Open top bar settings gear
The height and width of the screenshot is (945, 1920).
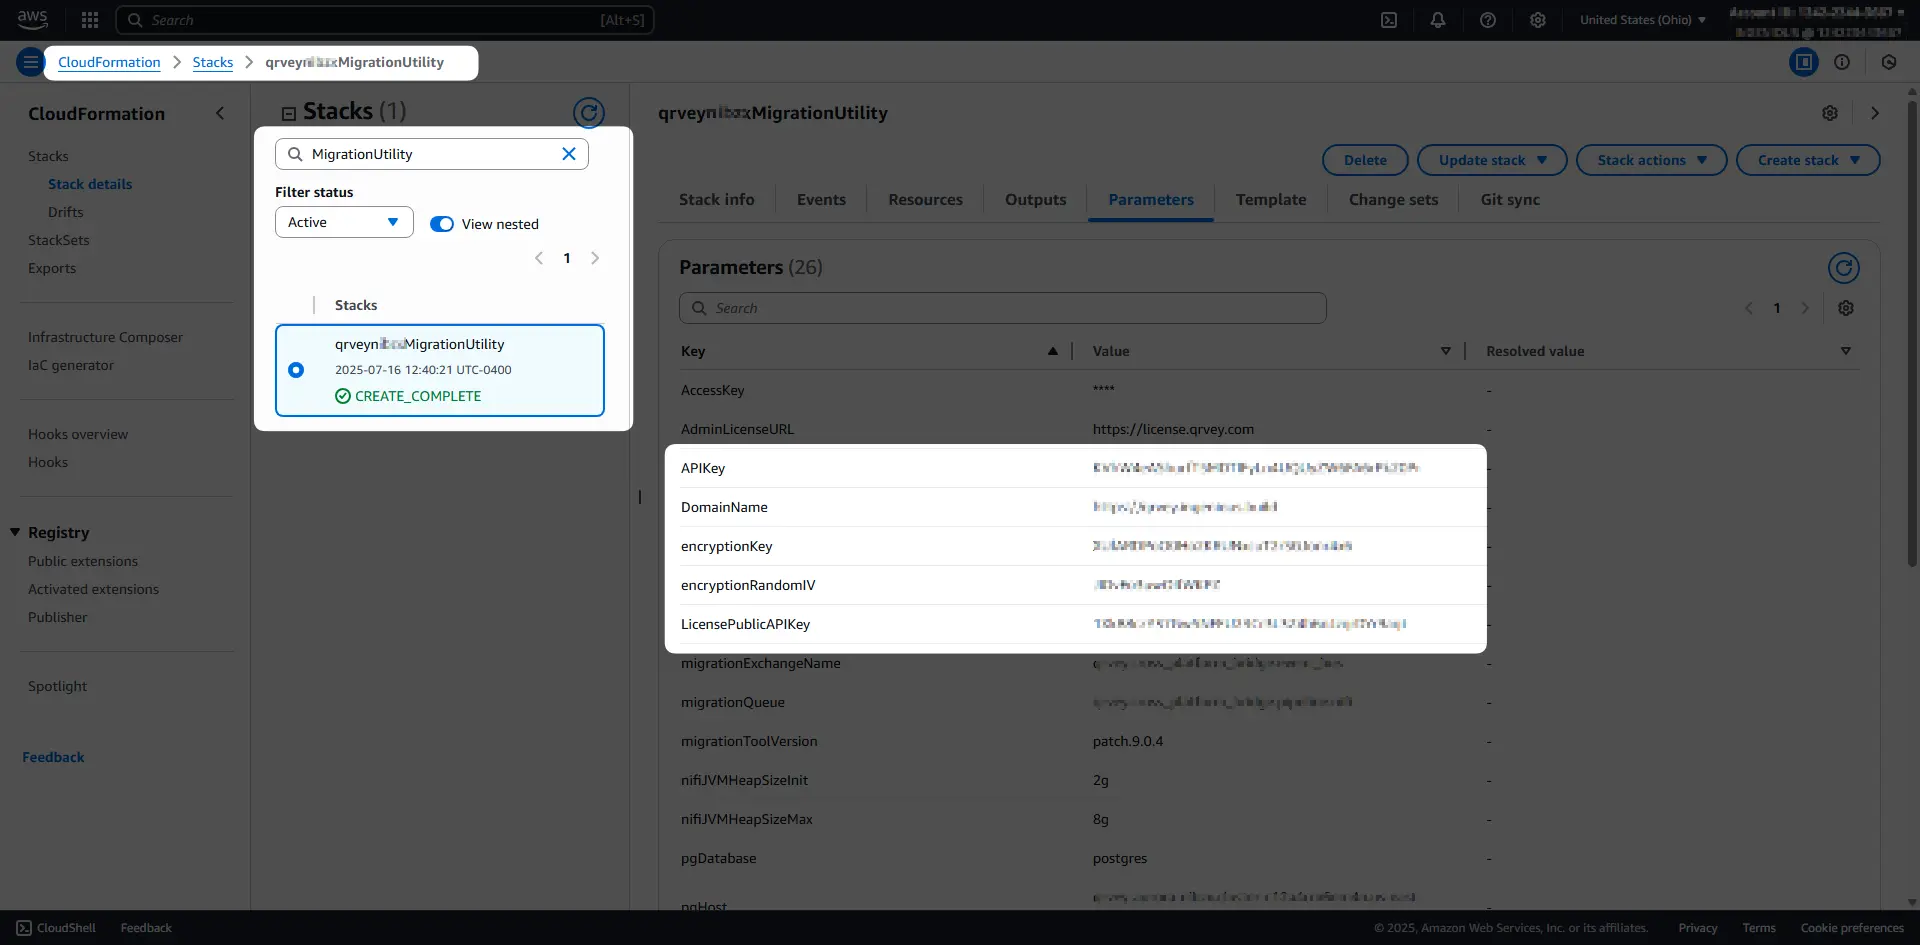tap(1538, 20)
